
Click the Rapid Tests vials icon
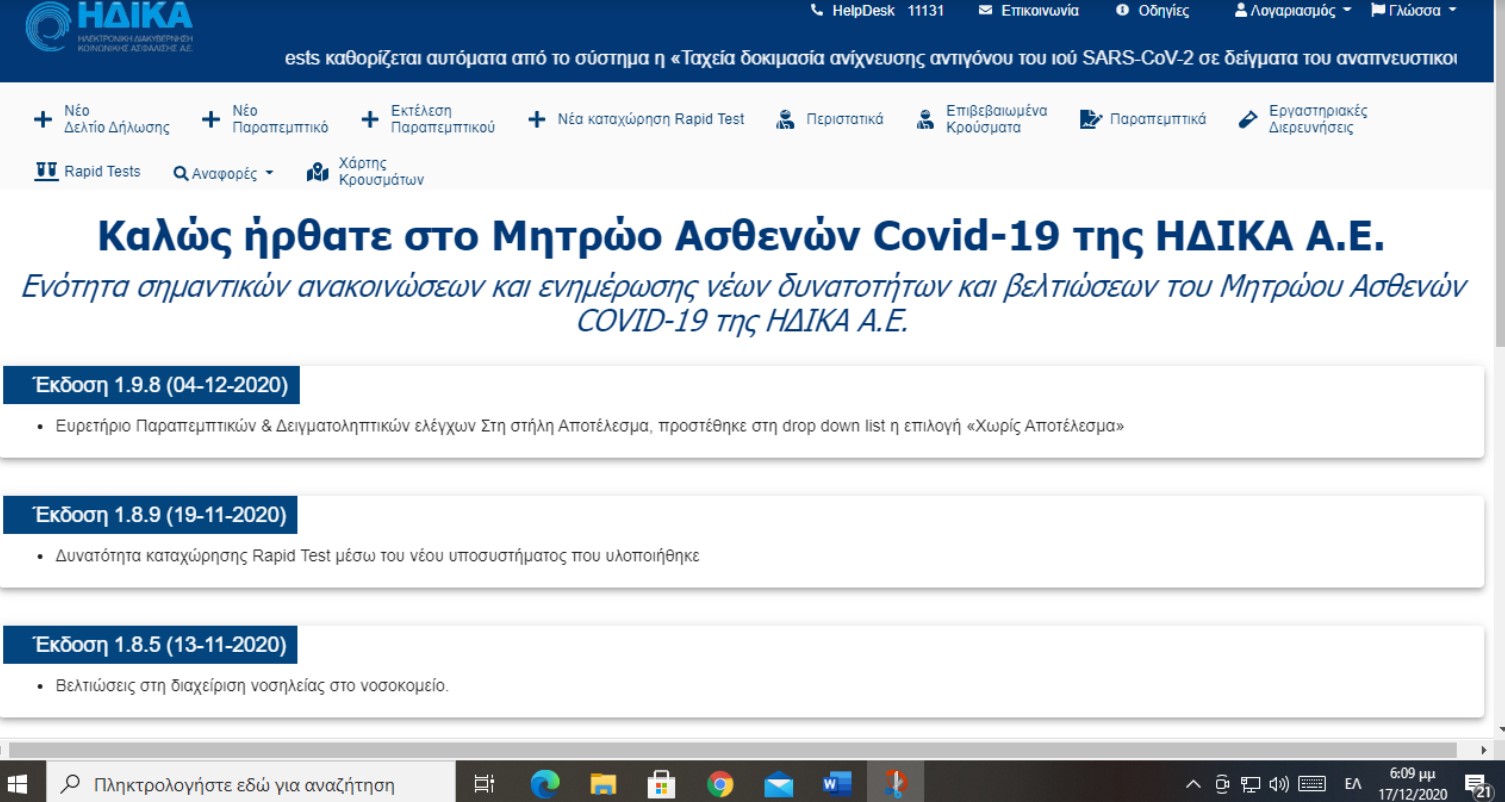(46, 171)
